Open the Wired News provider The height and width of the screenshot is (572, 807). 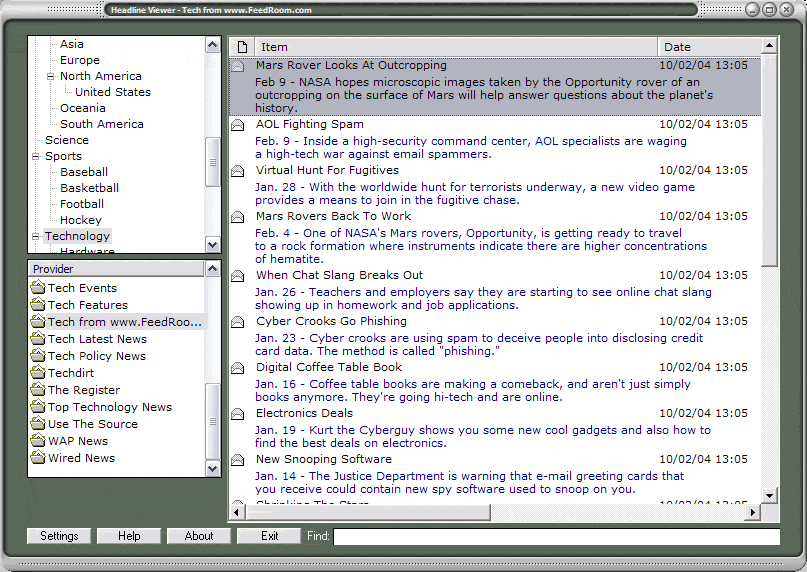point(81,458)
